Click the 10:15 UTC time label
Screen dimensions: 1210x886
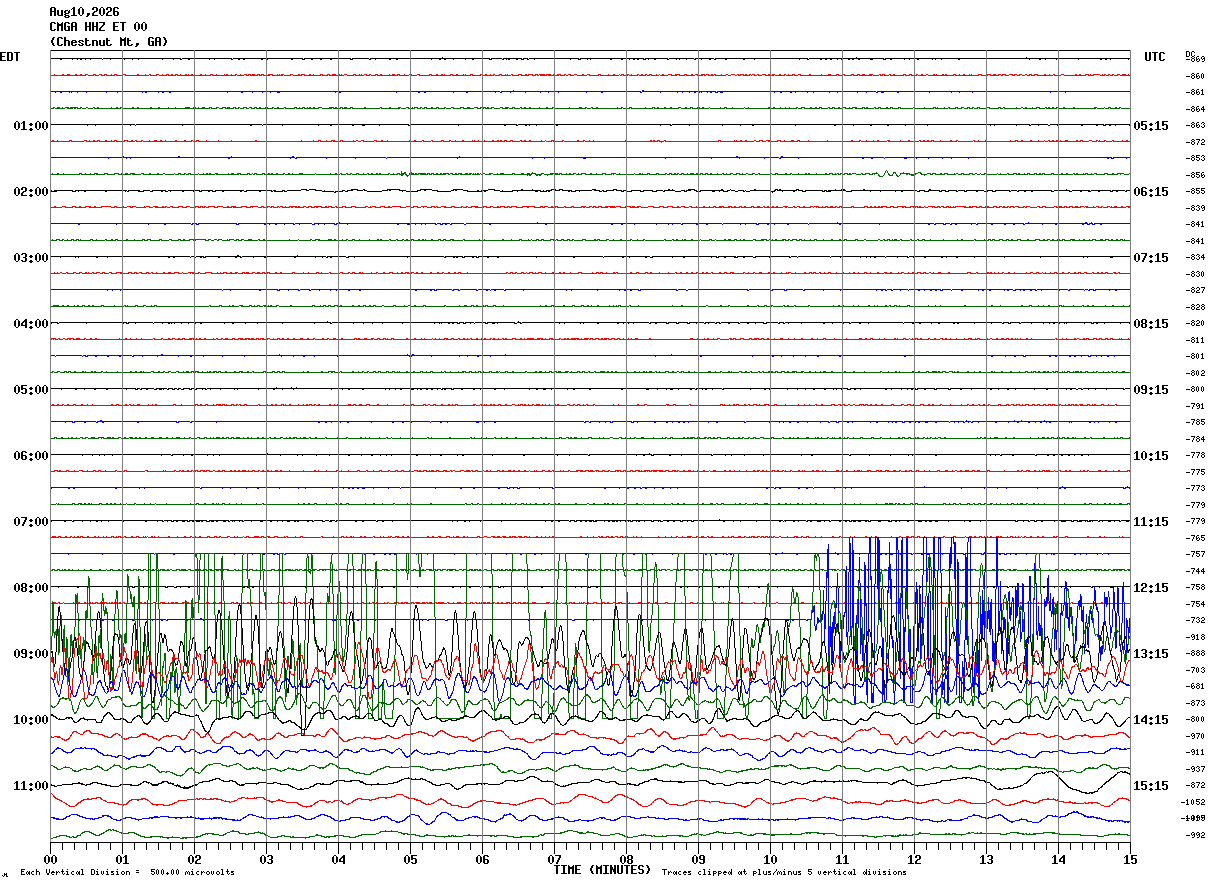pyautogui.click(x=1151, y=456)
